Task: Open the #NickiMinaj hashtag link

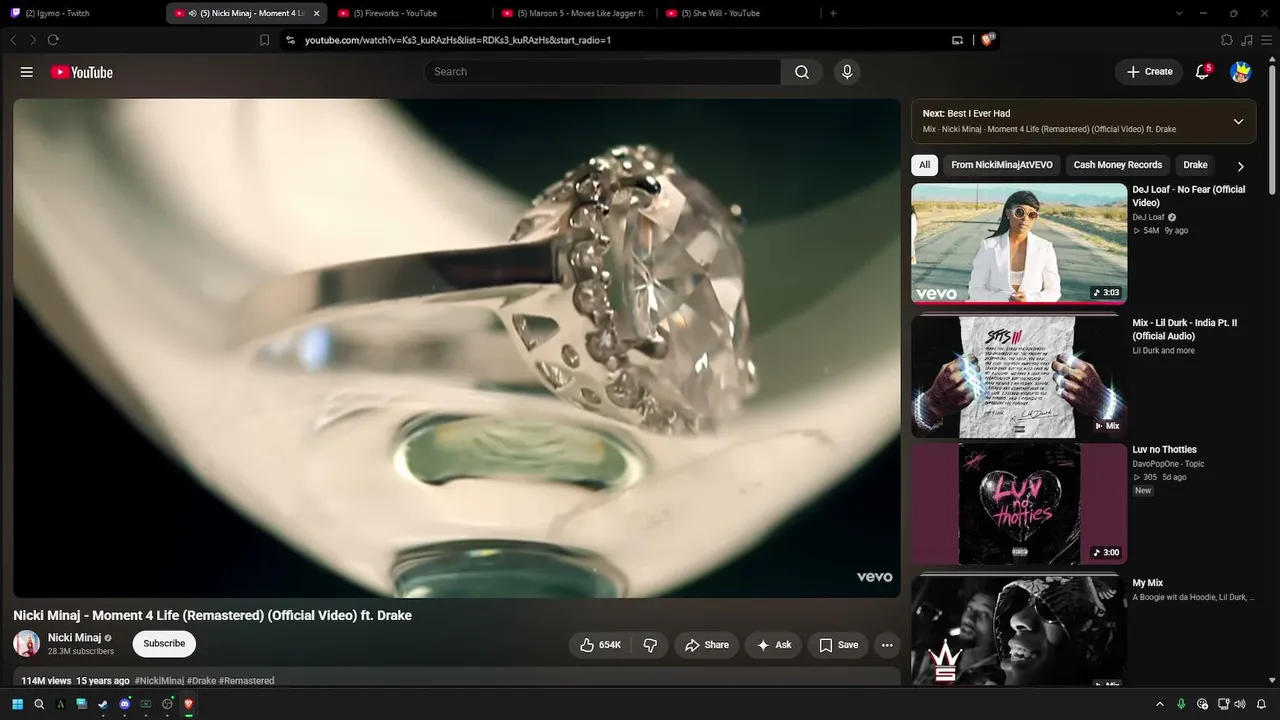Action: (x=159, y=681)
